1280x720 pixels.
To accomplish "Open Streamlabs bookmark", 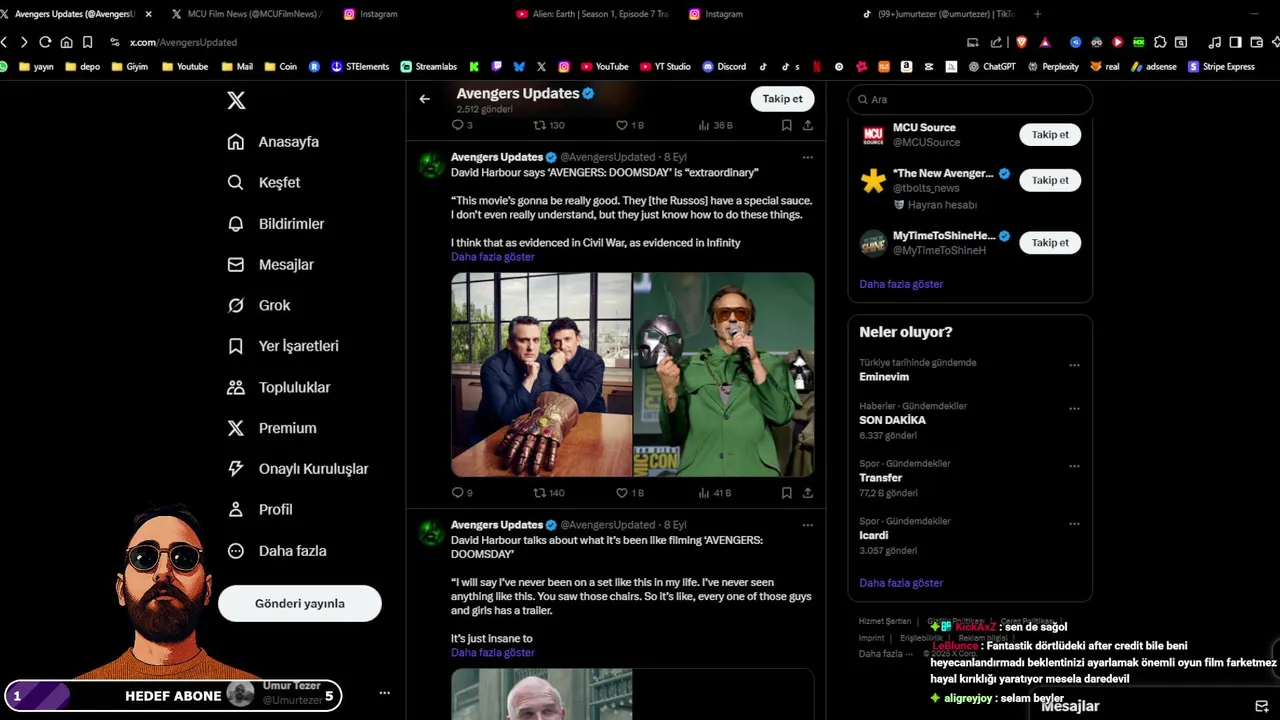I will pos(429,67).
